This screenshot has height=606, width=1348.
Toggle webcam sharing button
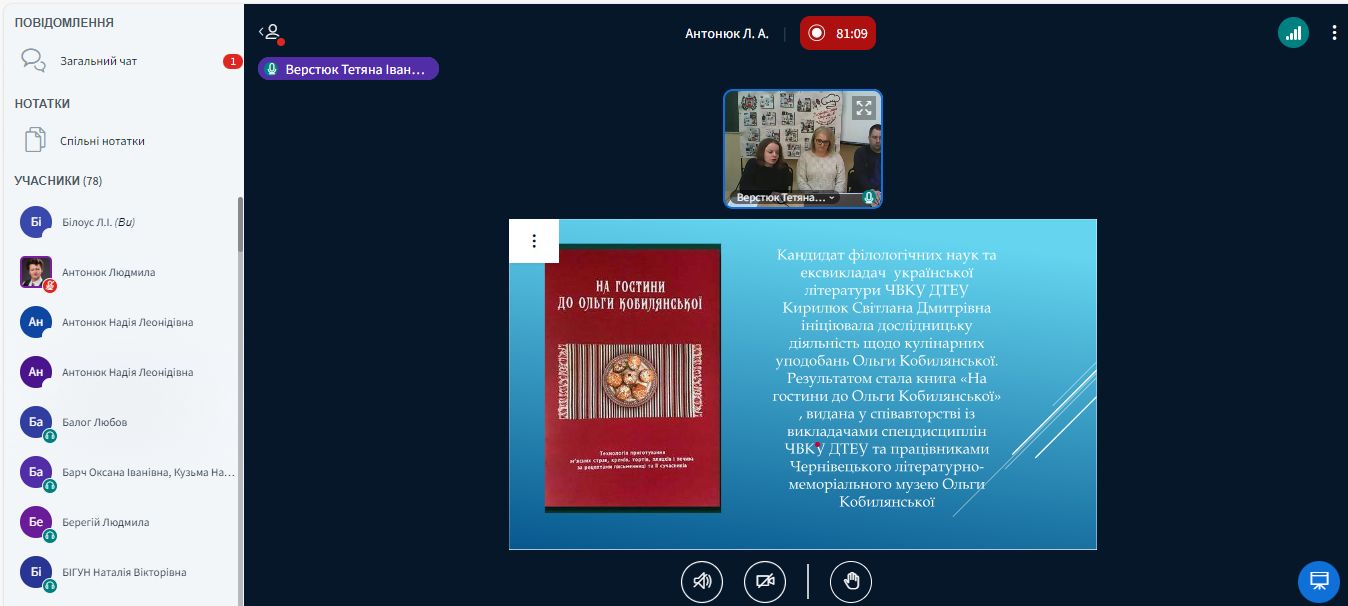point(765,581)
